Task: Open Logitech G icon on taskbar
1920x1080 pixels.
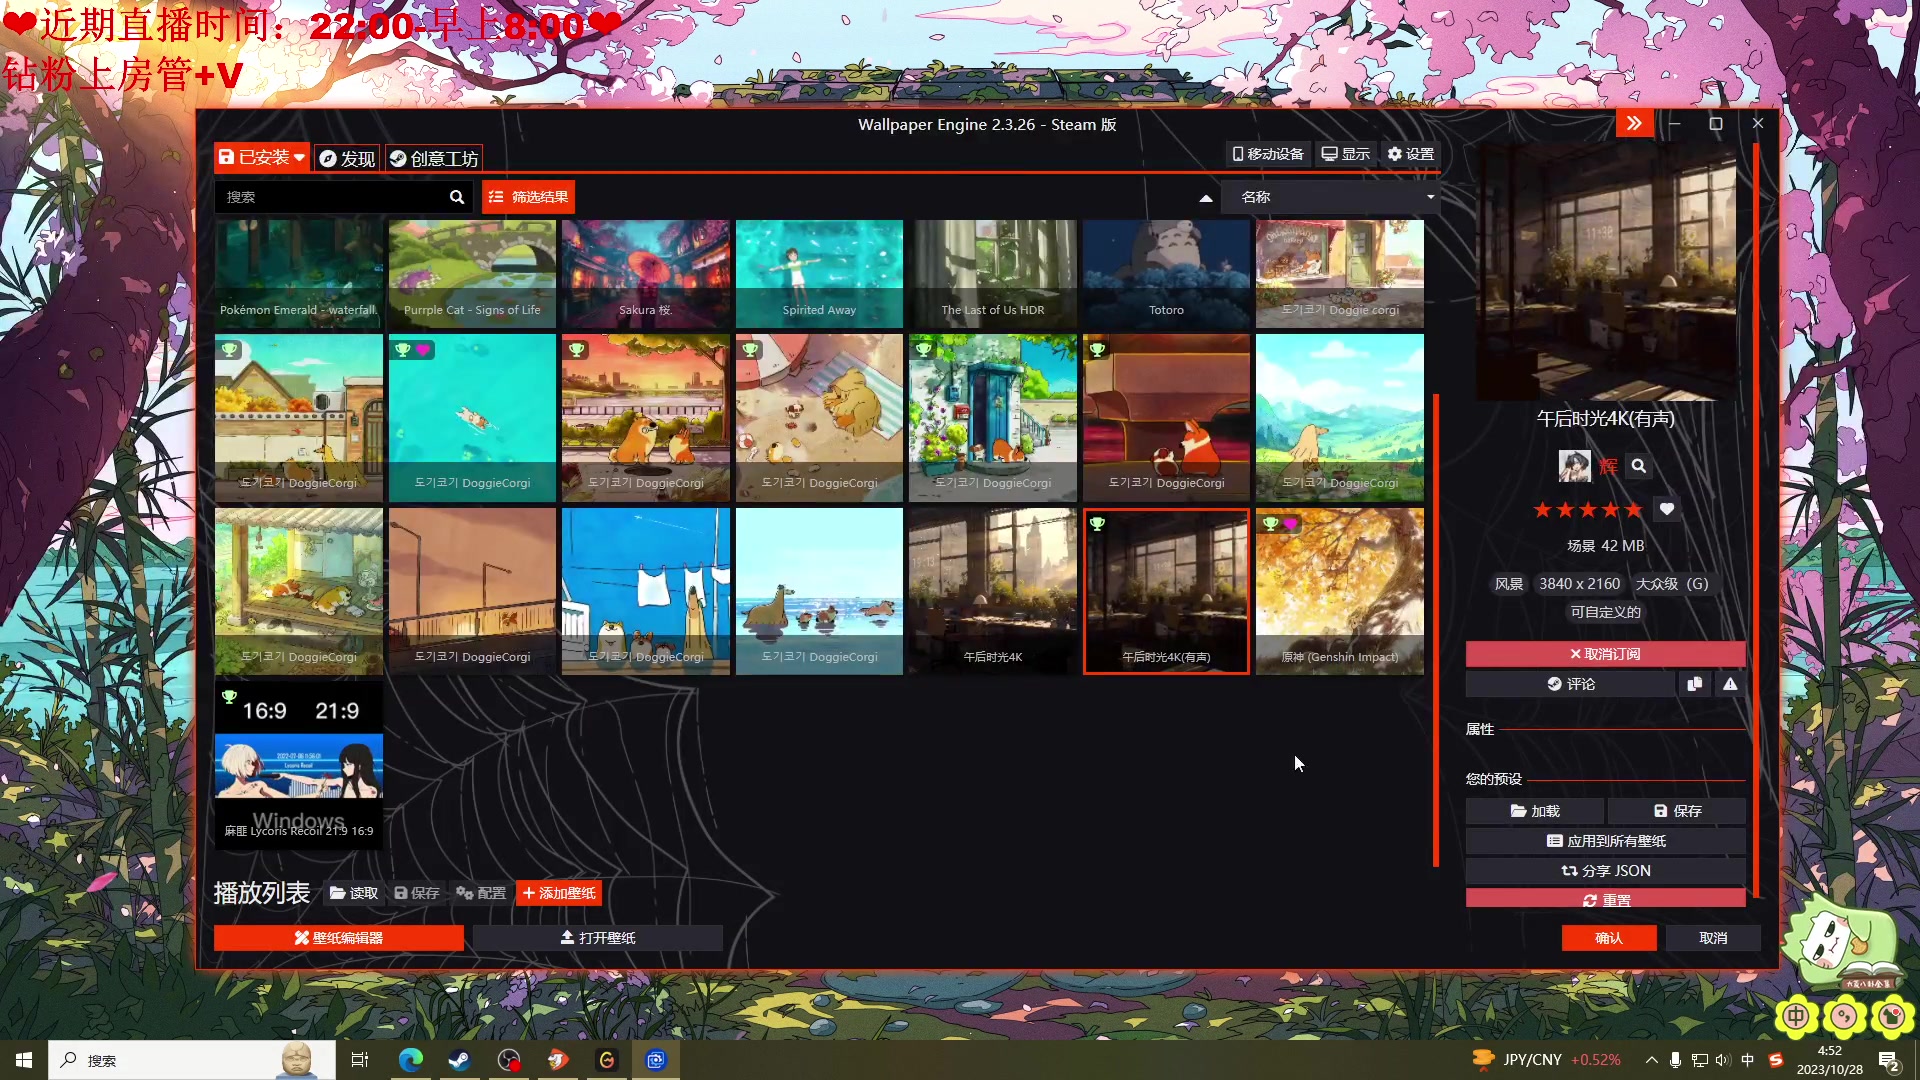Action: tap(606, 1060)
